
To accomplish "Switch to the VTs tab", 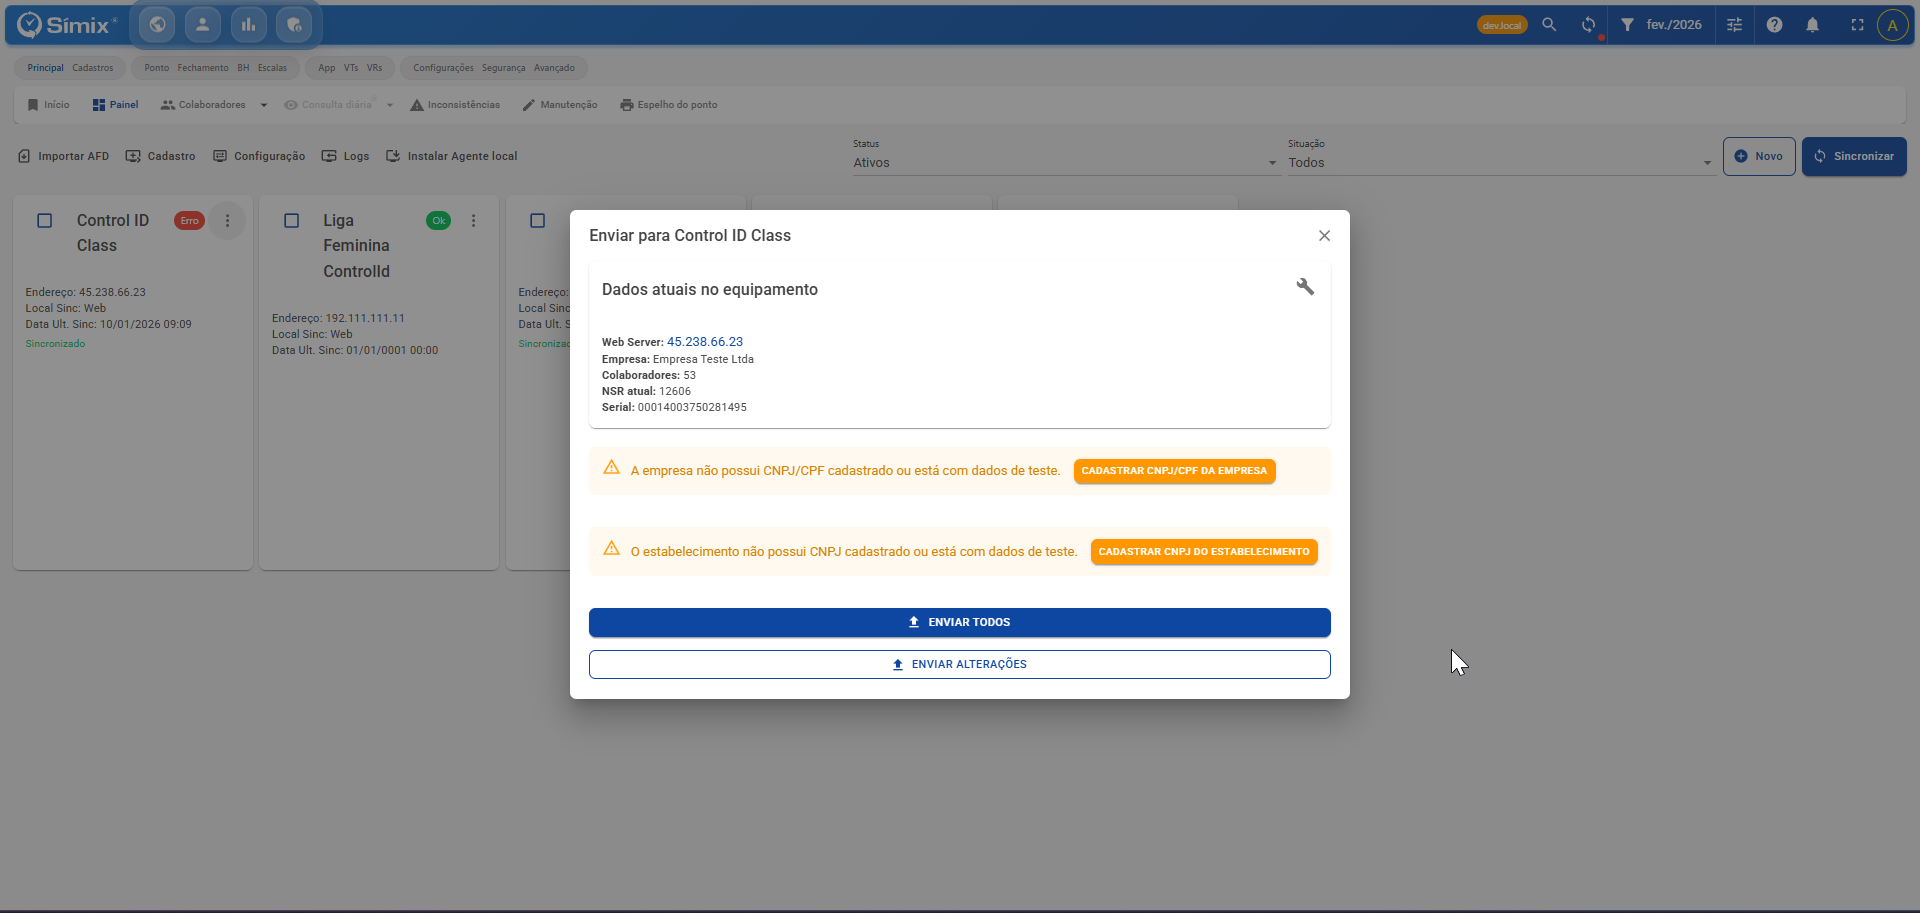I will [x=351, y=68].
